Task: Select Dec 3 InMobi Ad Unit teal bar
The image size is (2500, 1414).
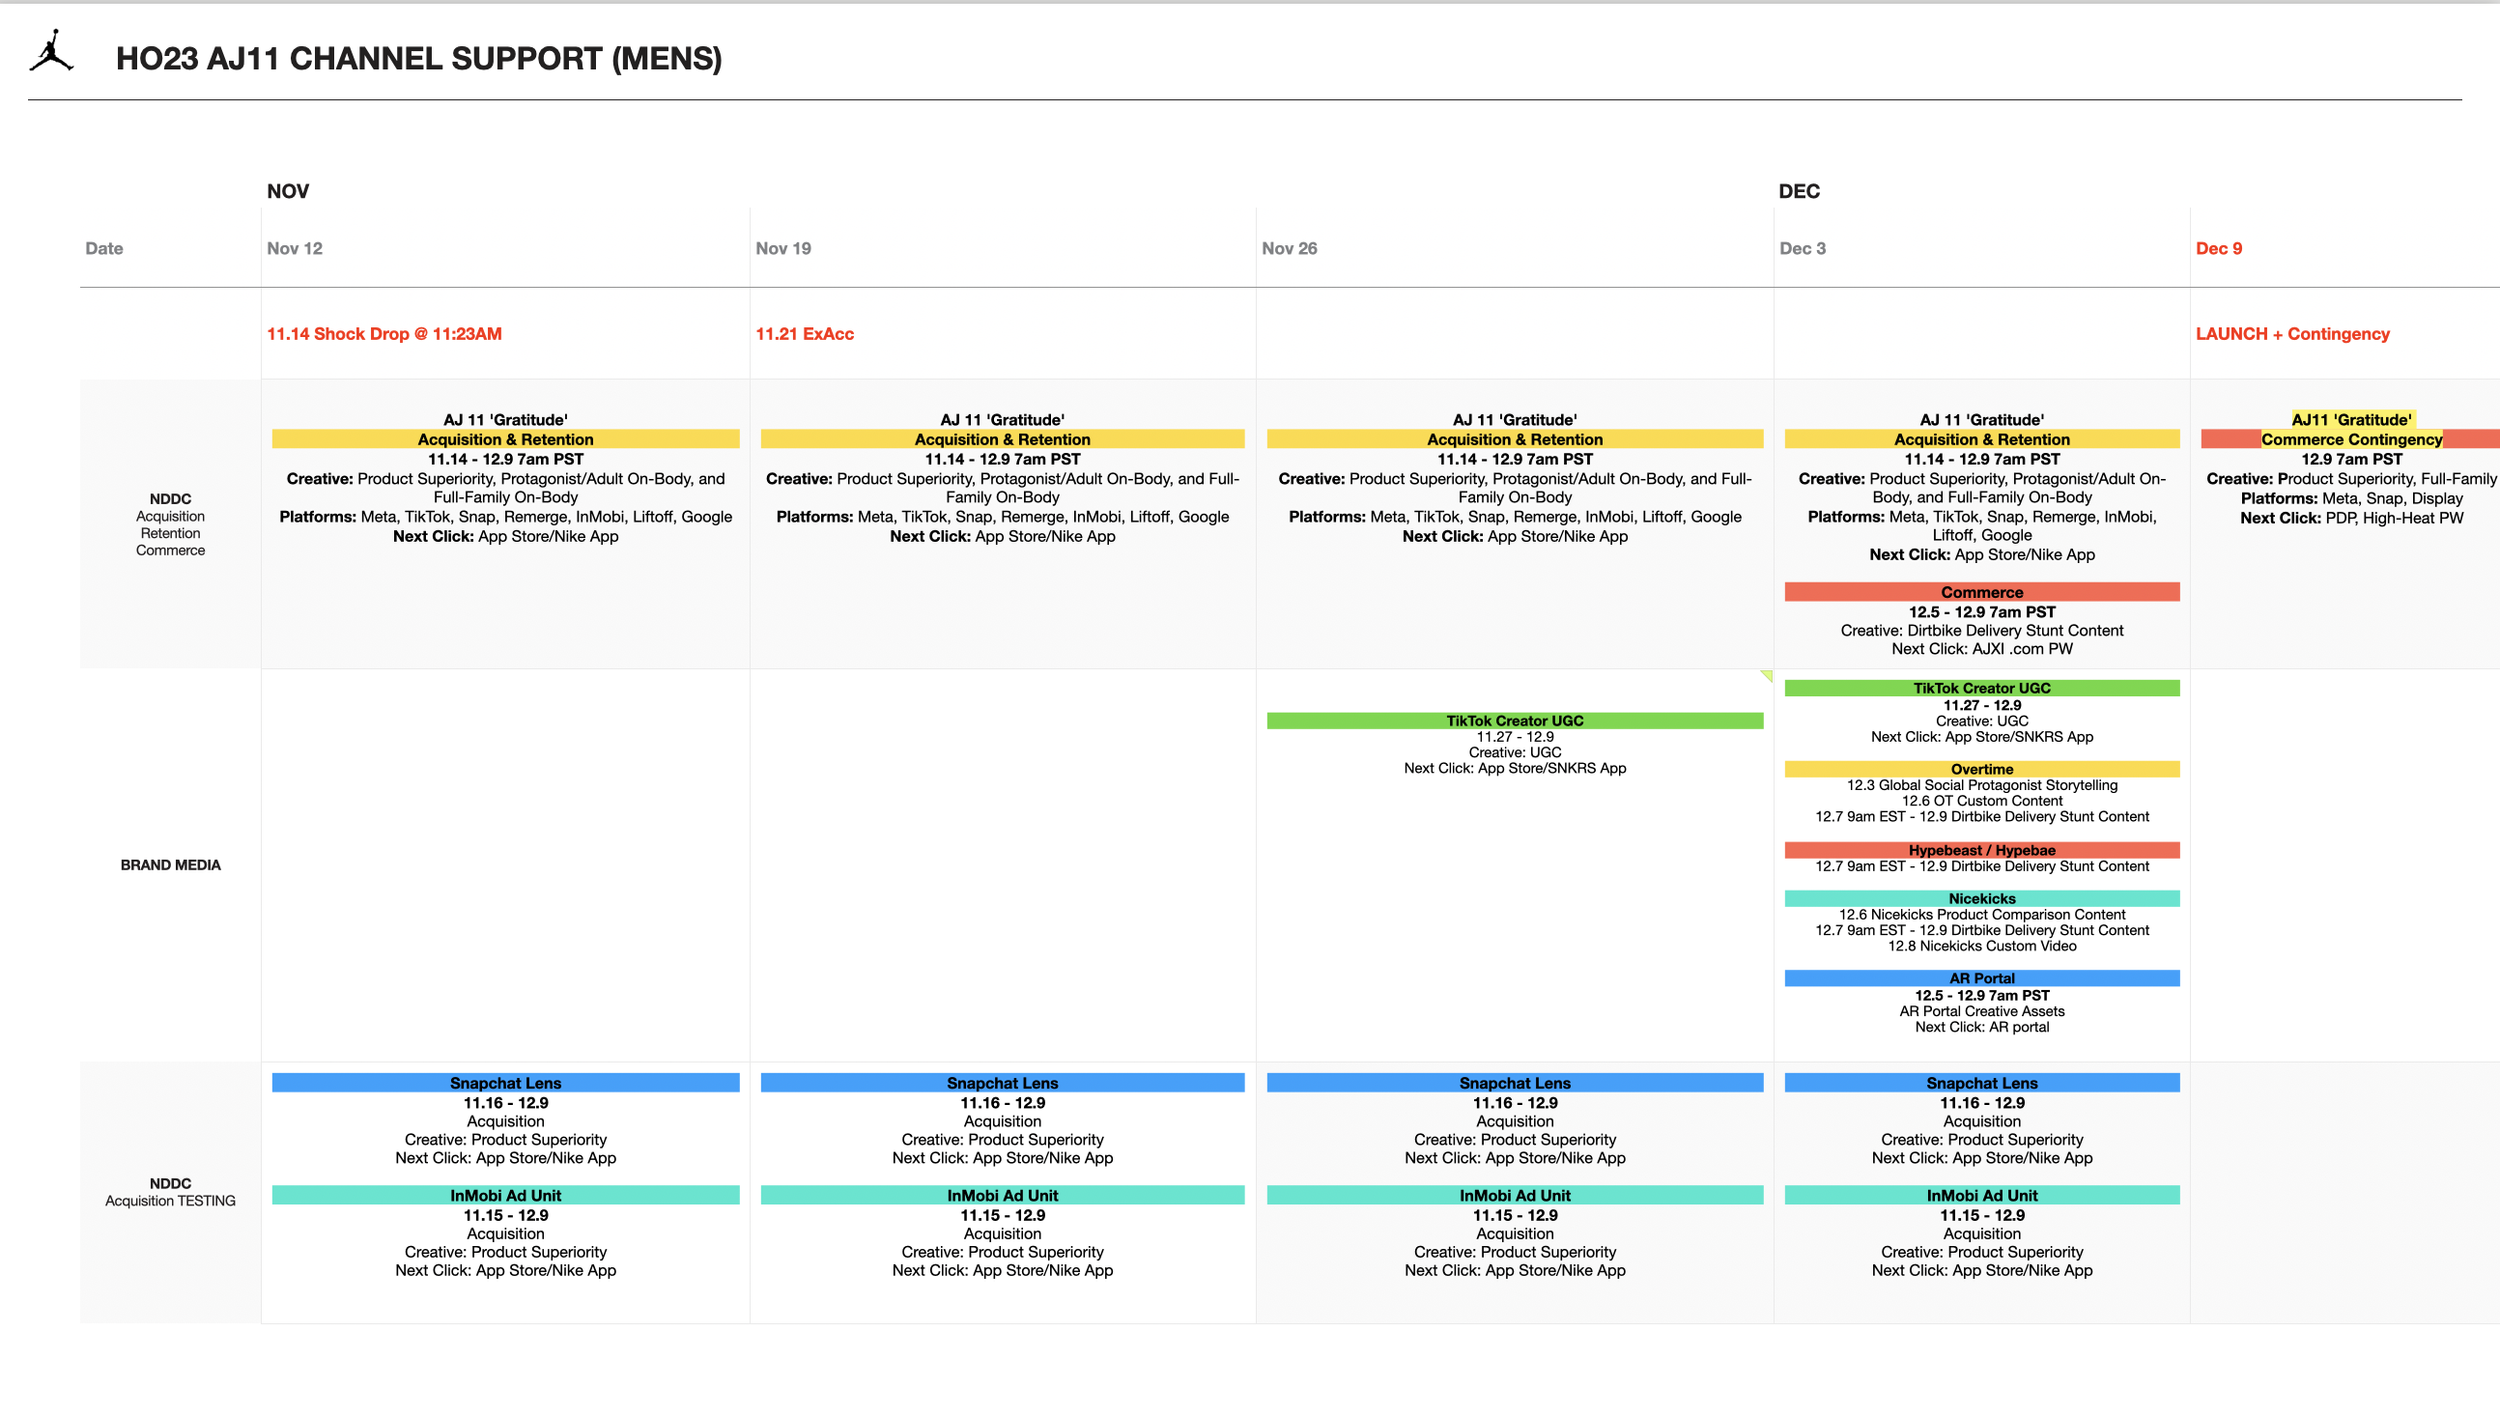Action: click(x=1982, y=1195)
